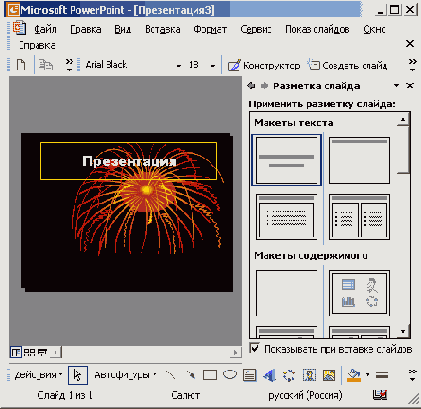Insert clip art picture
Image resolution: width=421 pixels, height=409 pixels.
(309, 375)
